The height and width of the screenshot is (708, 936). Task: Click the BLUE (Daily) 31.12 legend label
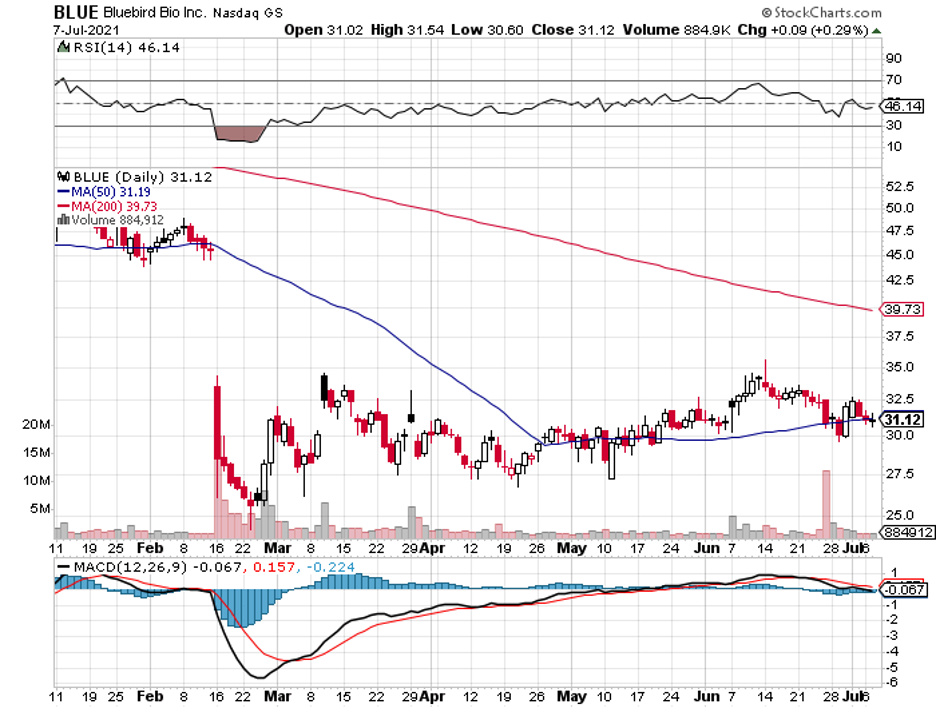click(143, 177)
